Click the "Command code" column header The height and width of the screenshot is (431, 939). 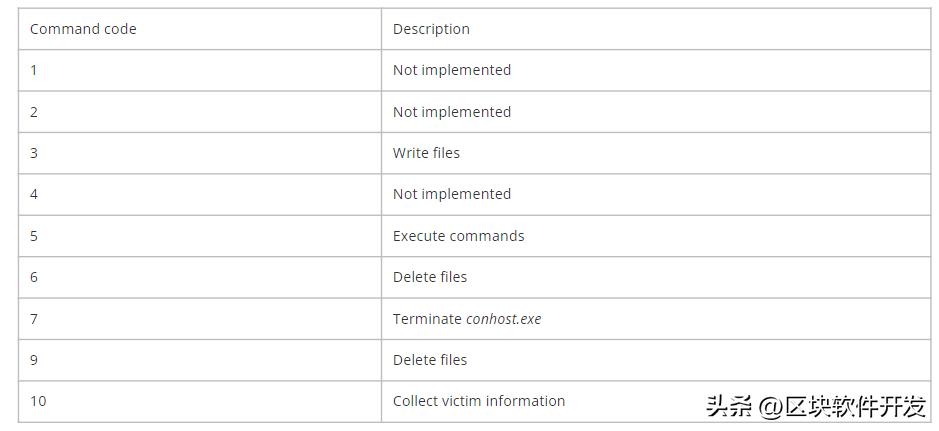click(x=83, y=29)
